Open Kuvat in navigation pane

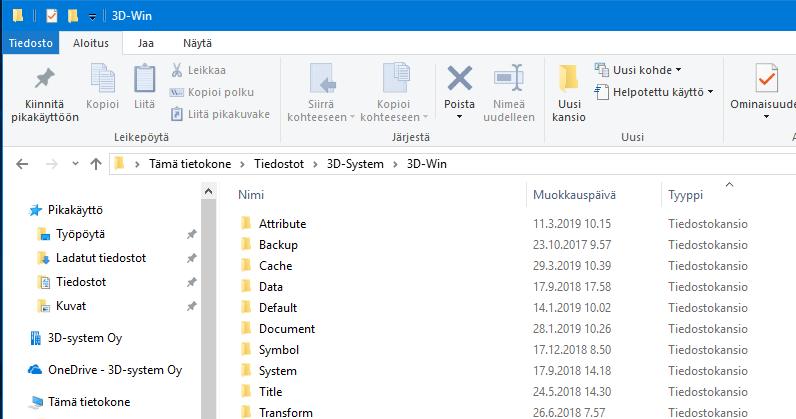(x=71, y=306)
